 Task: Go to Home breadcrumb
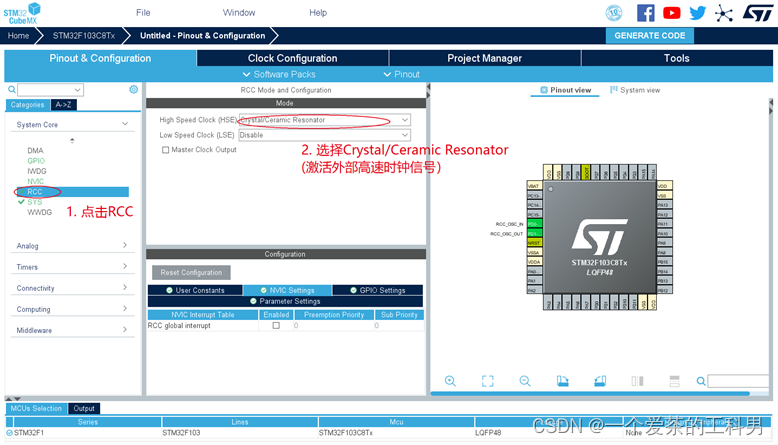pyautogui.click(x=18, y=36)
